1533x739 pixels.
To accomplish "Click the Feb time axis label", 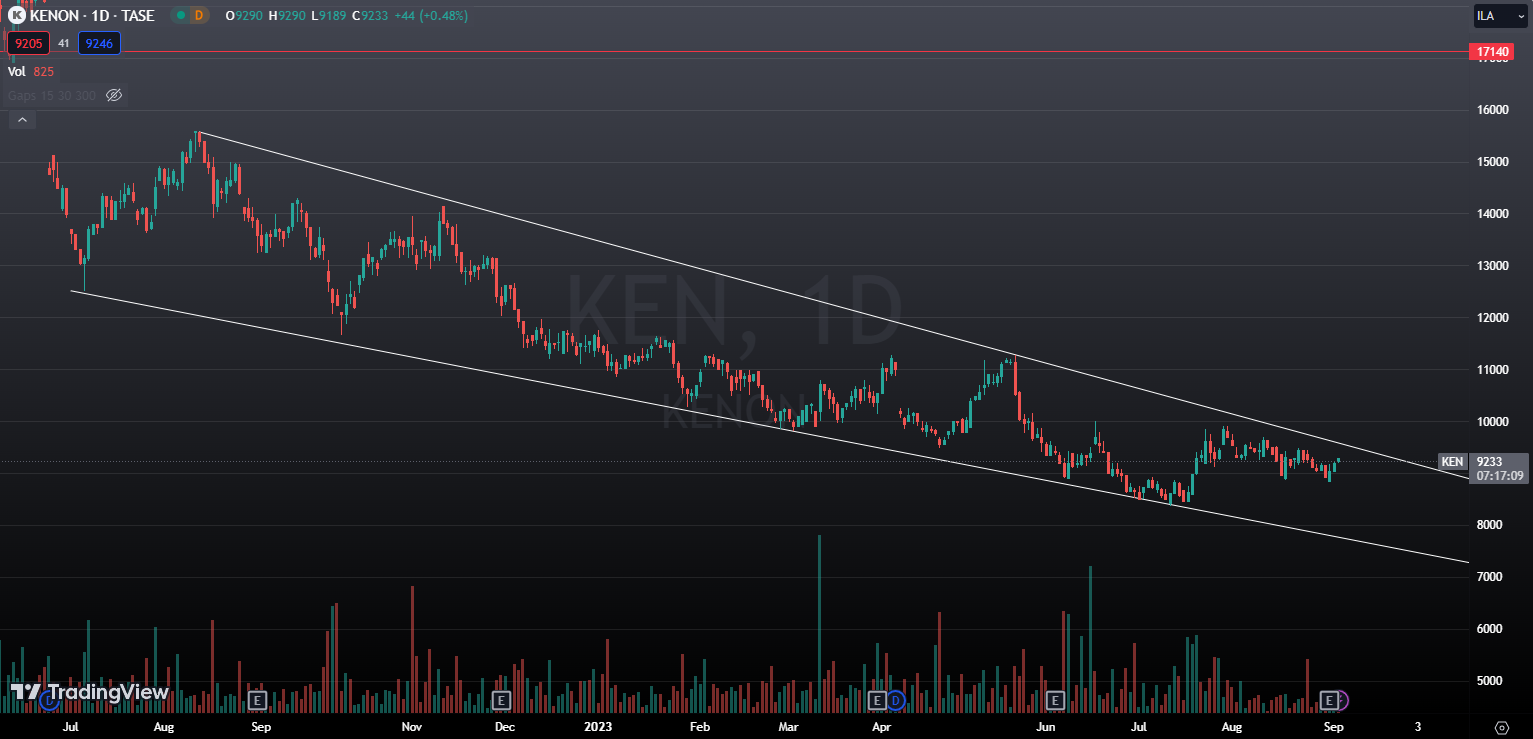I will [699, 727].
